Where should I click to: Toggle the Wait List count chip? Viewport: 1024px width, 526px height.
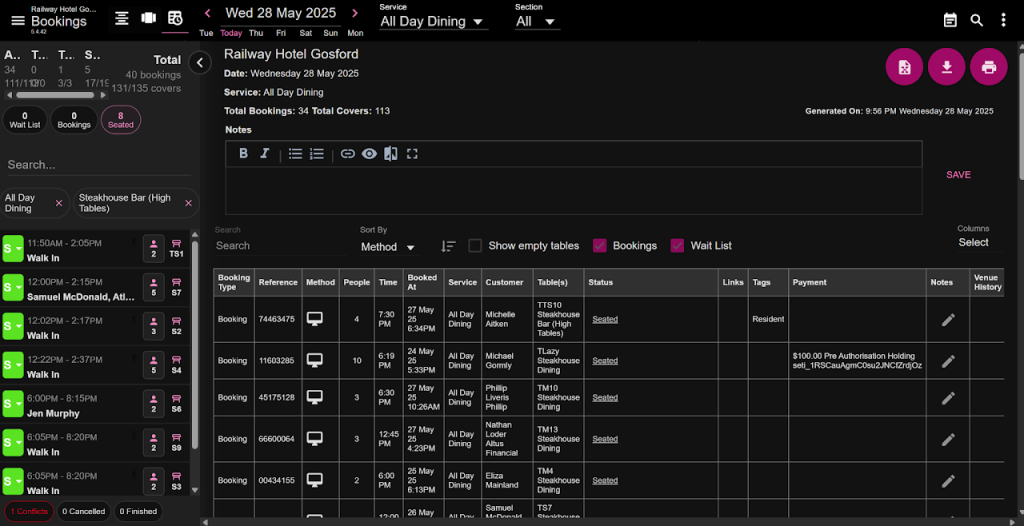tap(25, 120)
